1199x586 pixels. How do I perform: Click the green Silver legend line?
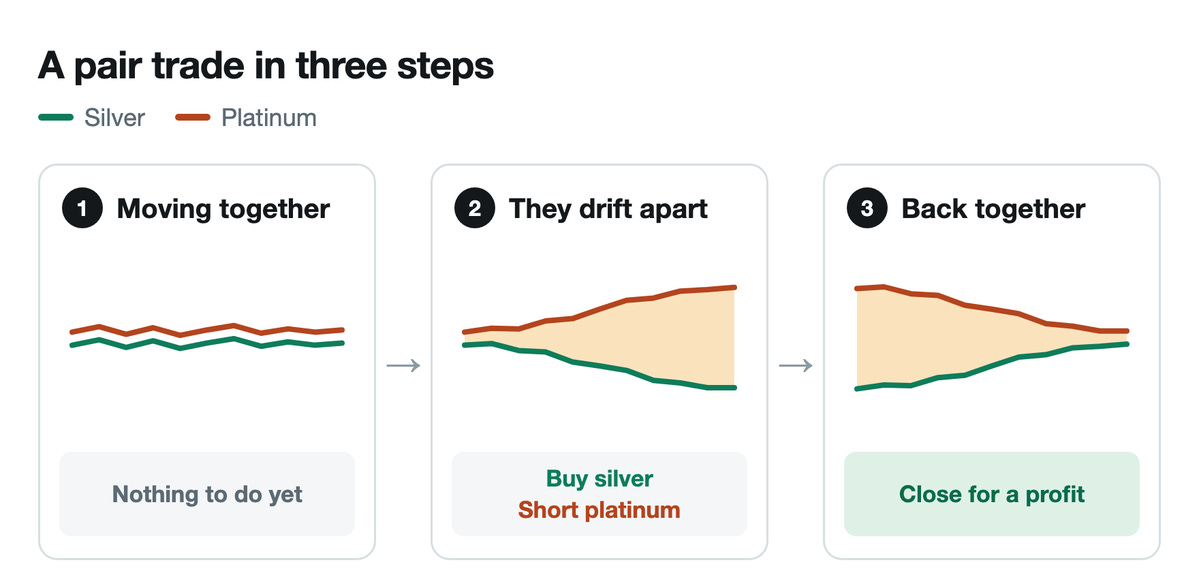(x=56, y=118)
